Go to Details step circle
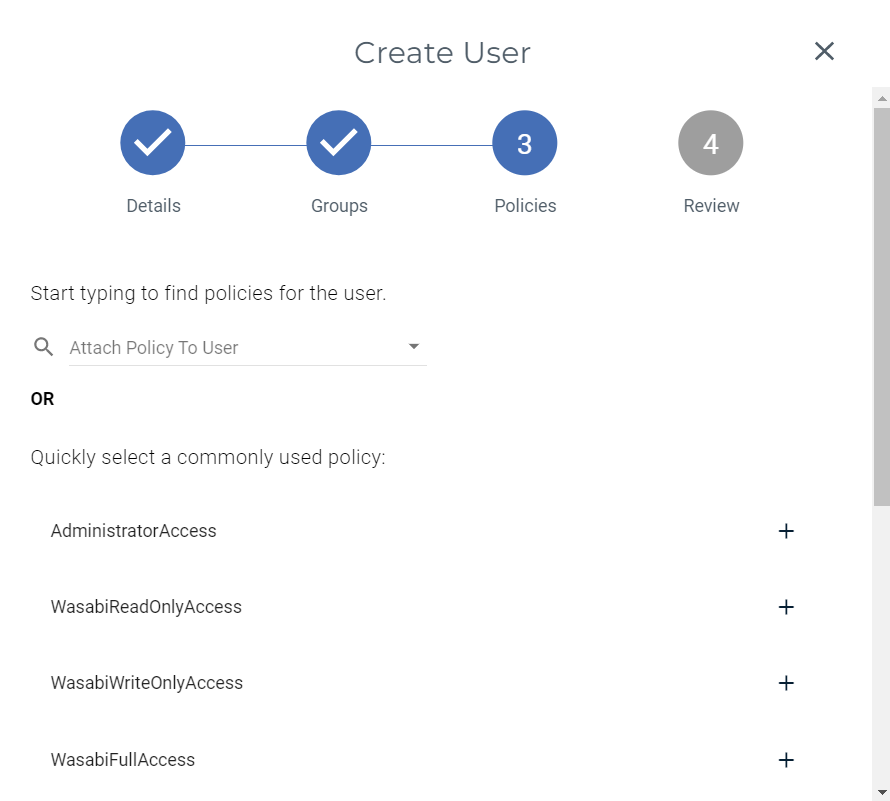The height and width of the screenshot is (801, 890). tap(153, 143)
